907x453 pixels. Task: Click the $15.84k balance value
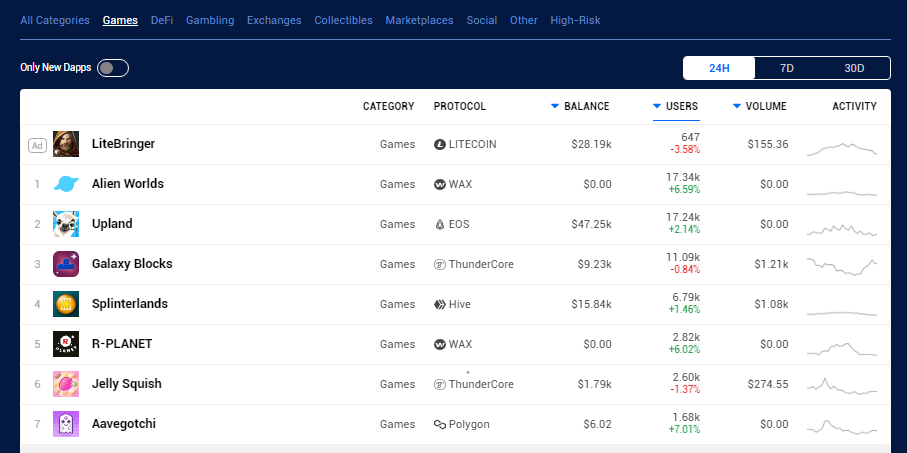coord(591,304)
